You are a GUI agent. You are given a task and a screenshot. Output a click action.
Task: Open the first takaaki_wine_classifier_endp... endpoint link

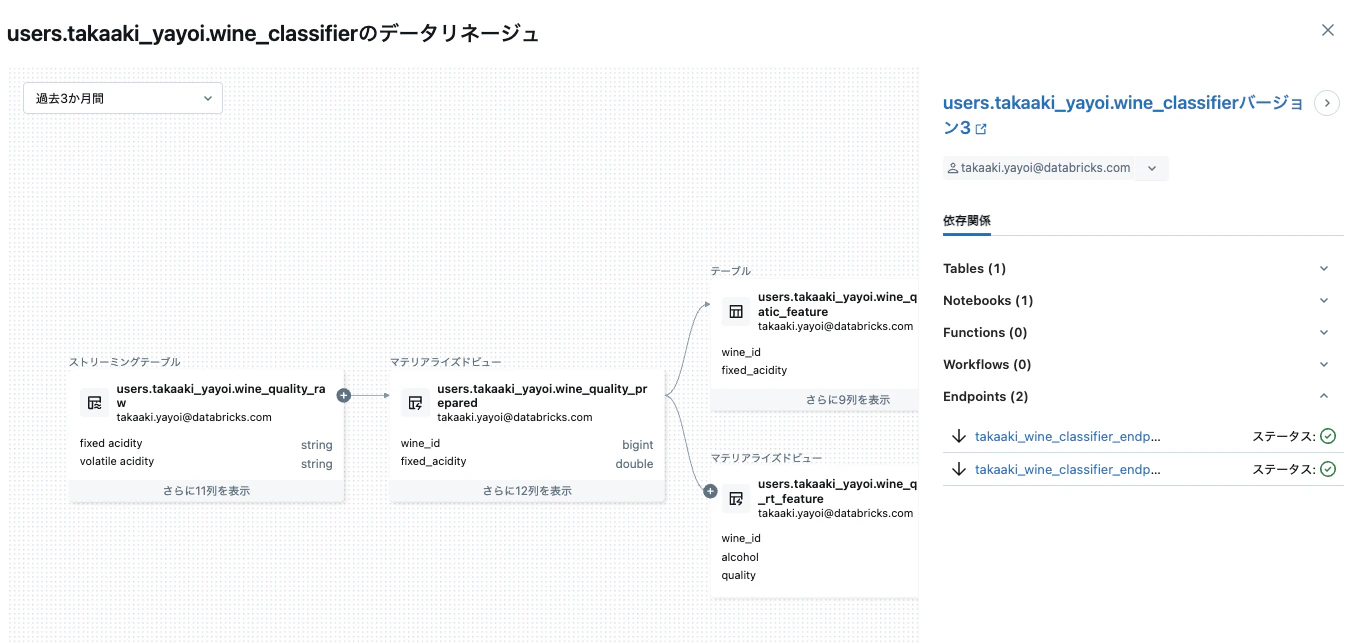pyautogui.click(x=1068, y=436)
